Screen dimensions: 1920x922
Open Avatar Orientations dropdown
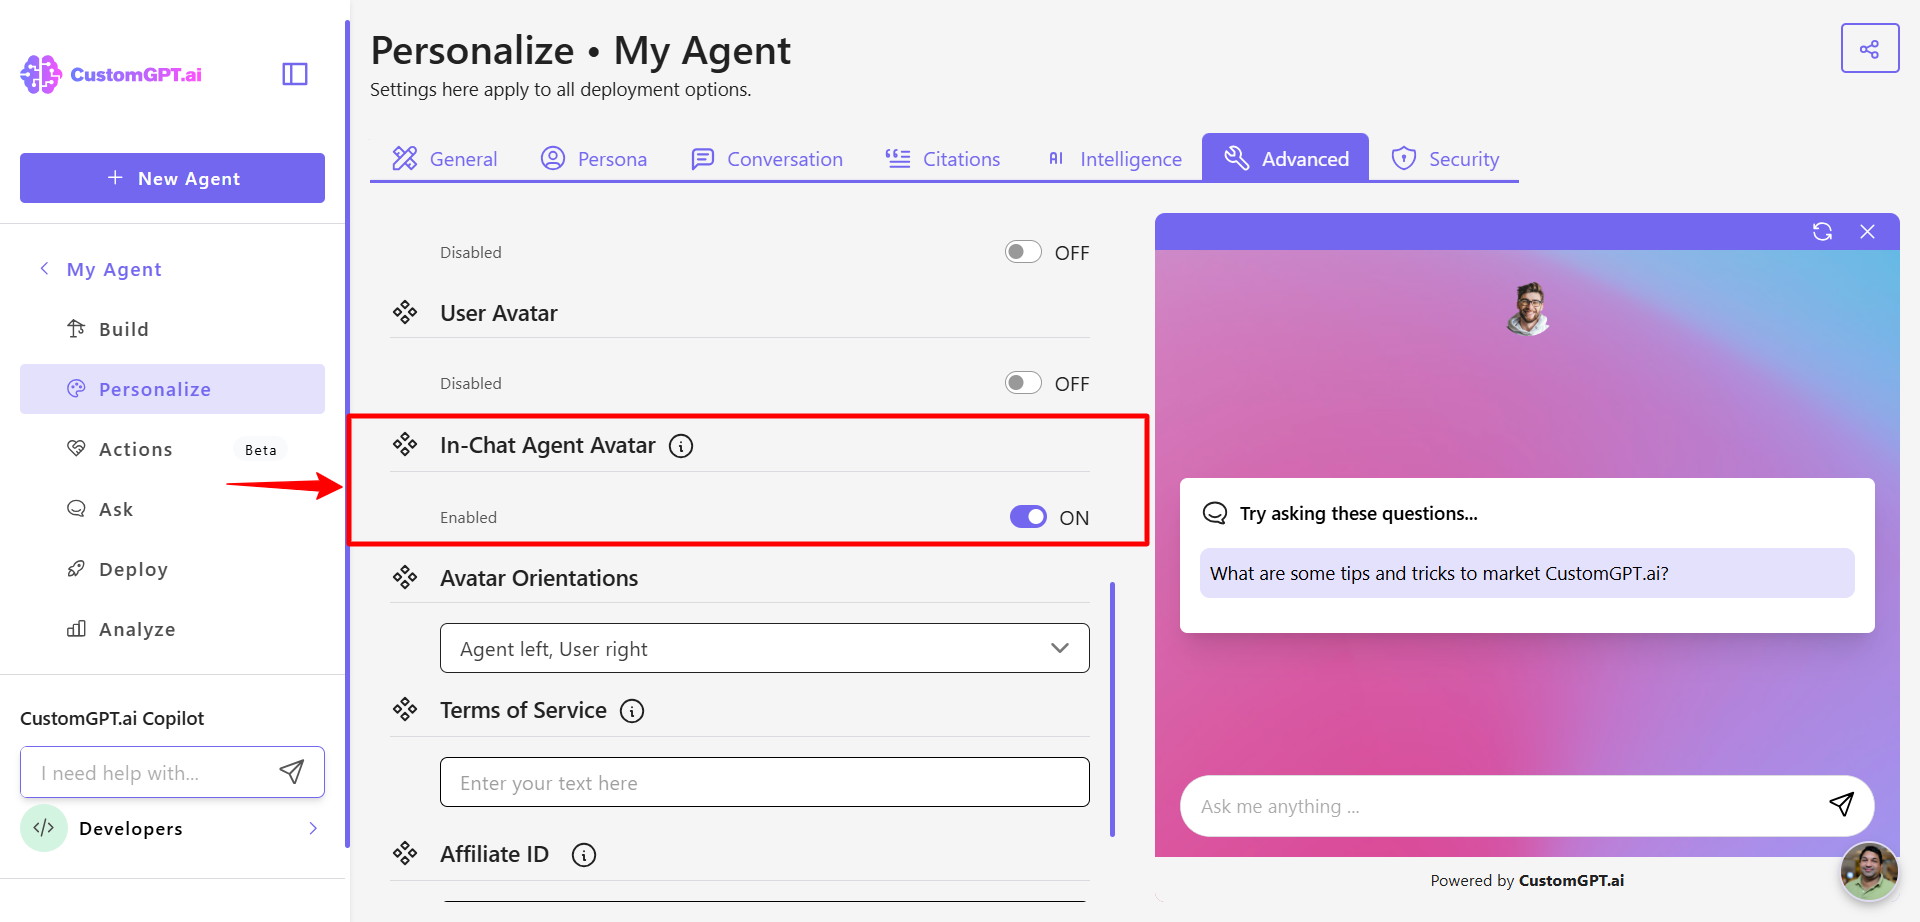[x=765, y=648]
